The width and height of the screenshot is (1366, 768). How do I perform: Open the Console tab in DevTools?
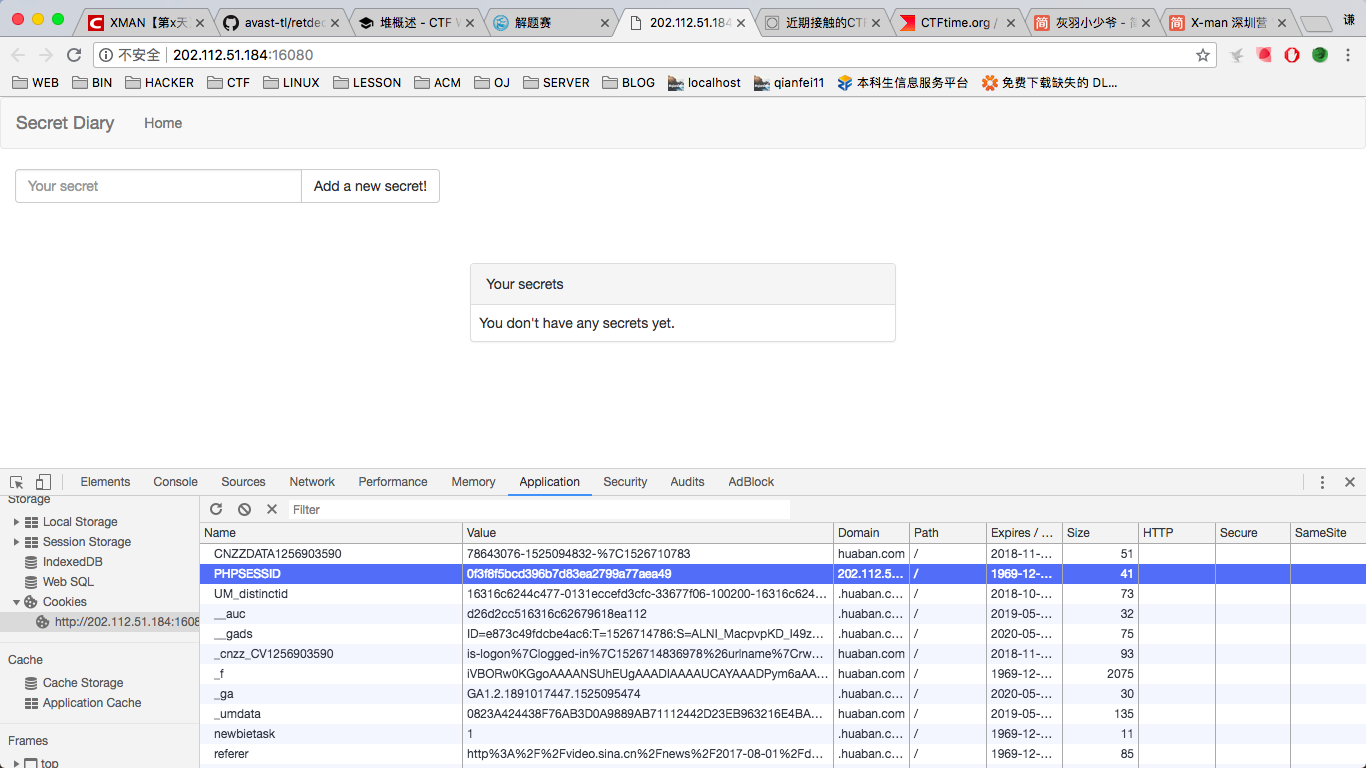[175, 482]
